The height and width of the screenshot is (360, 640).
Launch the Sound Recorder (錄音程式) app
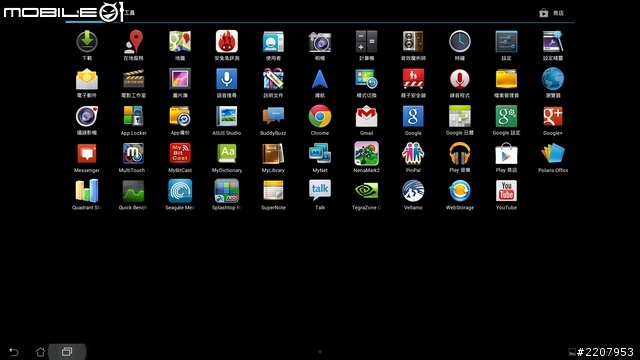click(x=460, y=79)
